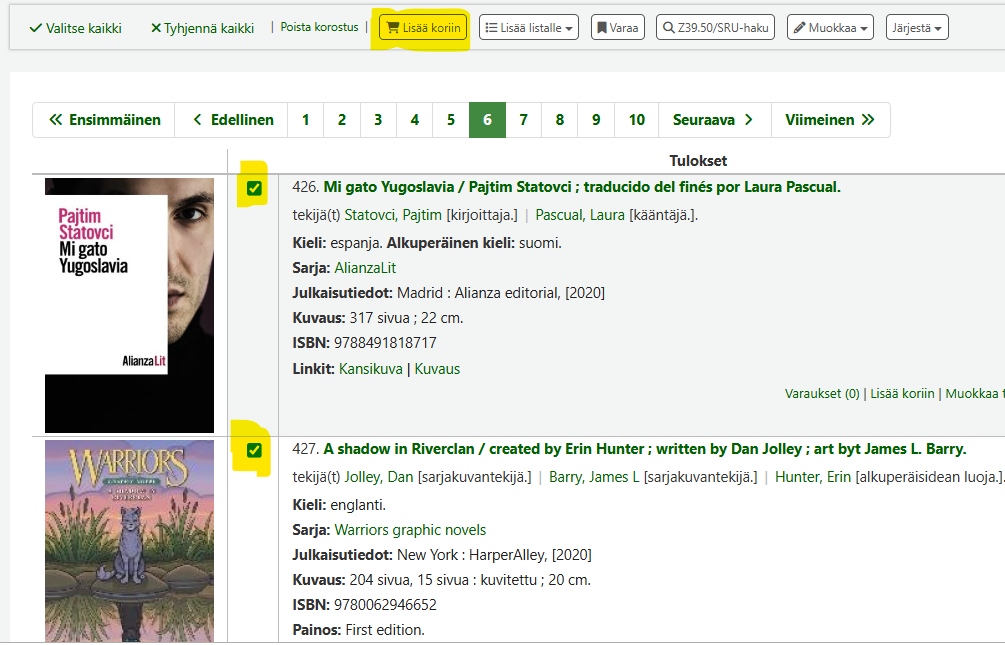1005x645 pixels.
Task: Open the Järjestä sort dropdown
Action: coord(917,28)
